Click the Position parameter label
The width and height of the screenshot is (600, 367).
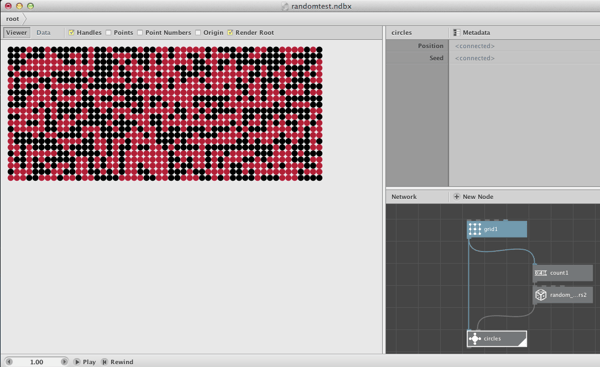coord(430,46)
